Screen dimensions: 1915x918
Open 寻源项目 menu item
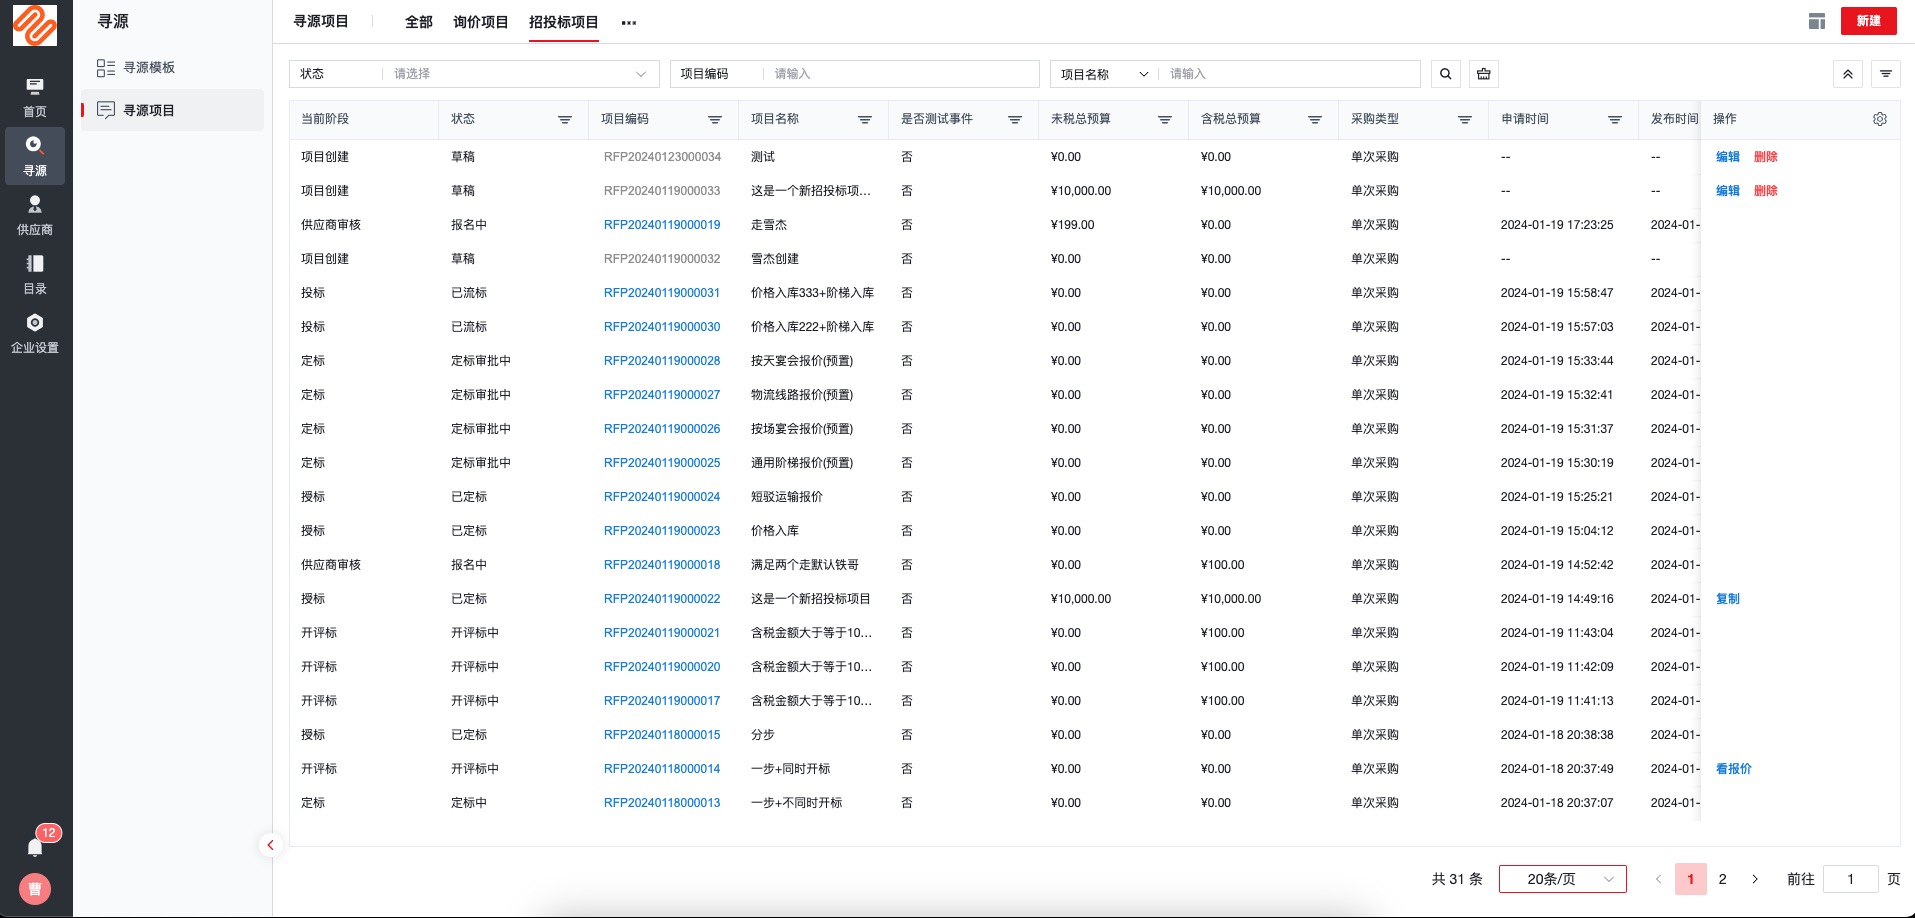coord(172,110)
